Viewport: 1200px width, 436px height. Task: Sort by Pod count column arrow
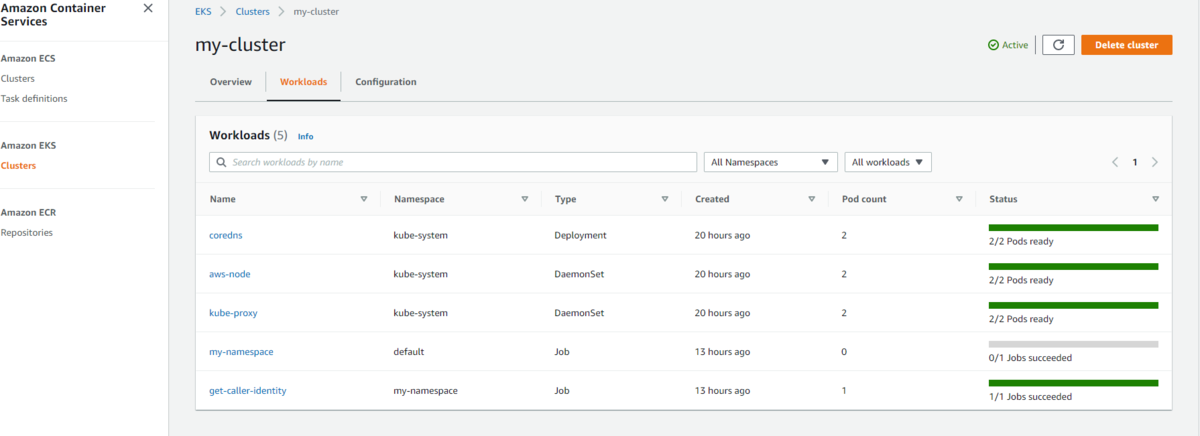click(959, 199)
